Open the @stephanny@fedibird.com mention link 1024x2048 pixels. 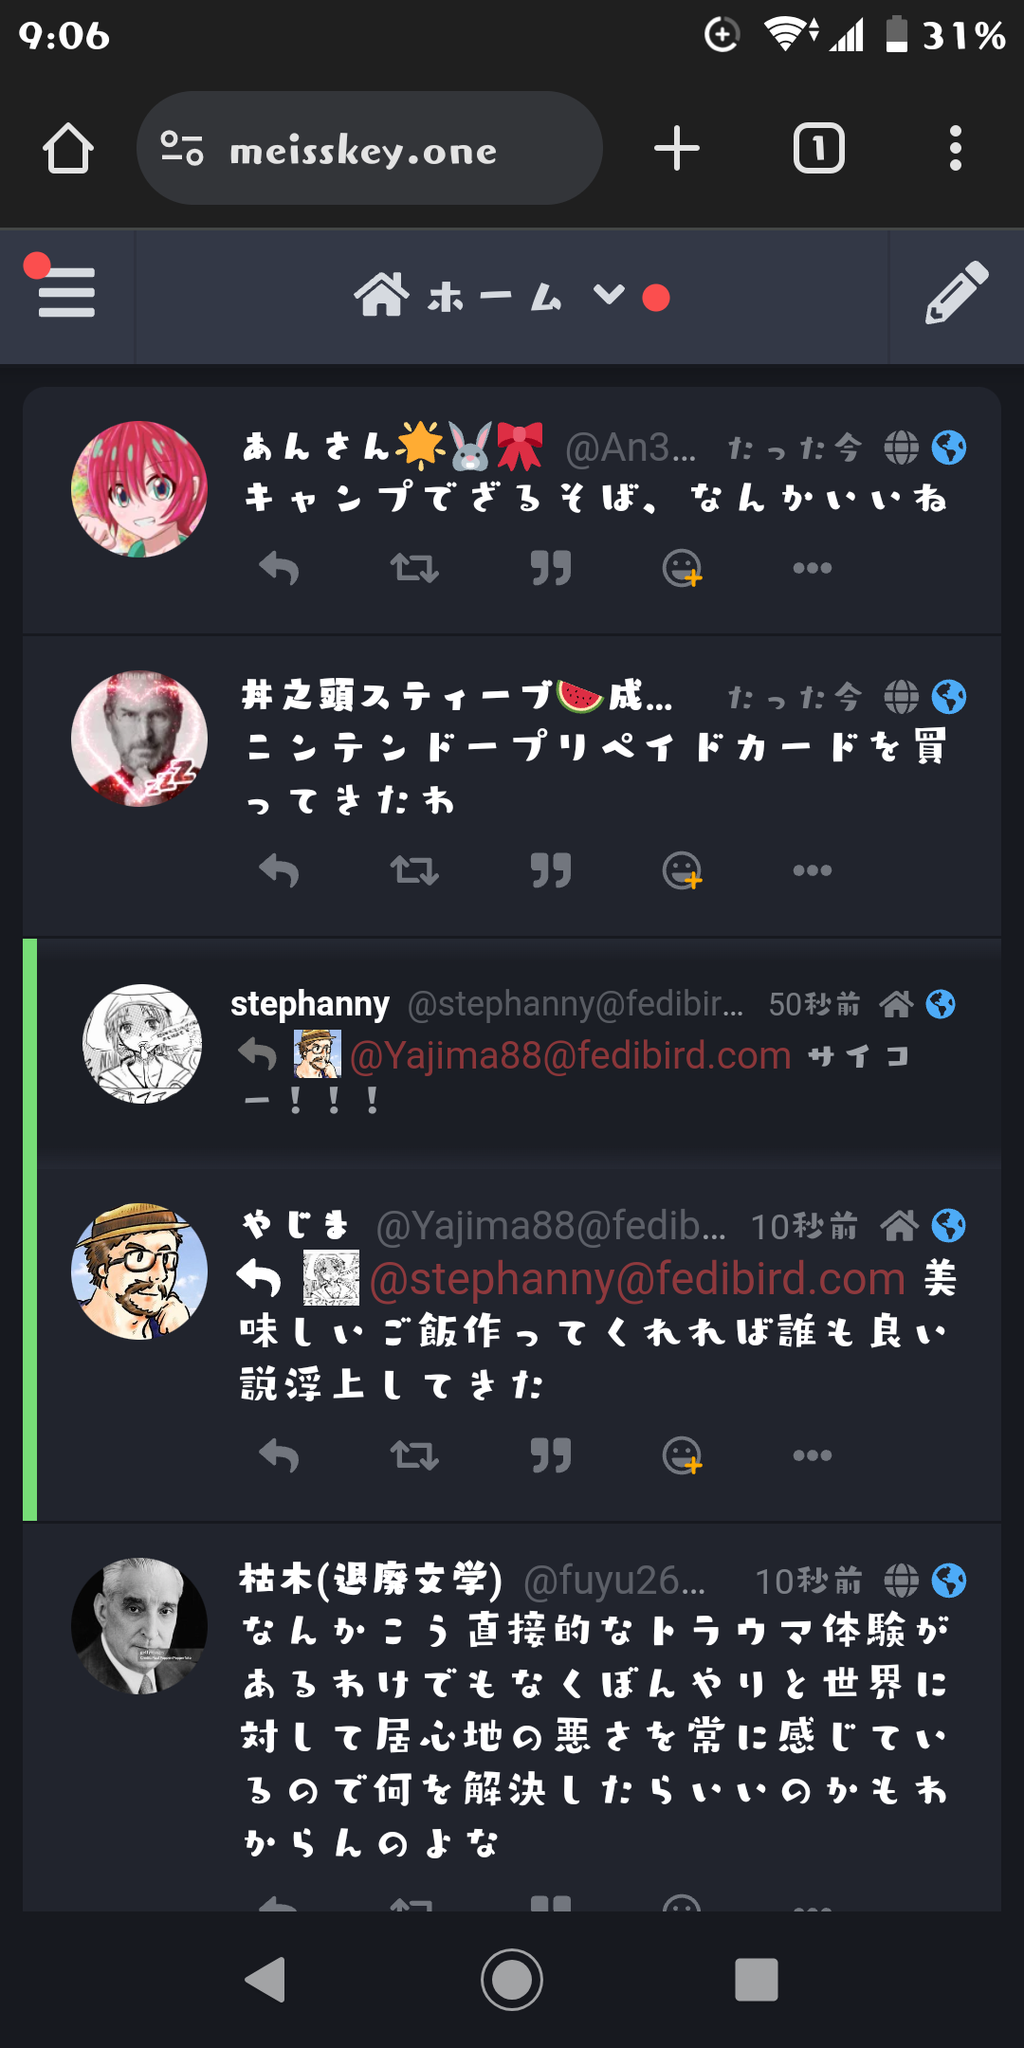click(637, 1278)
